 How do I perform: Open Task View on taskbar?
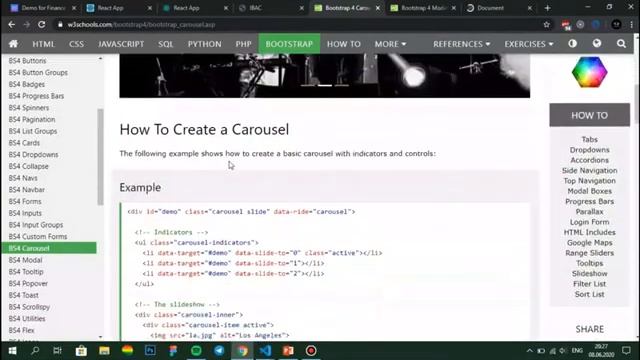tap(58, 351)
